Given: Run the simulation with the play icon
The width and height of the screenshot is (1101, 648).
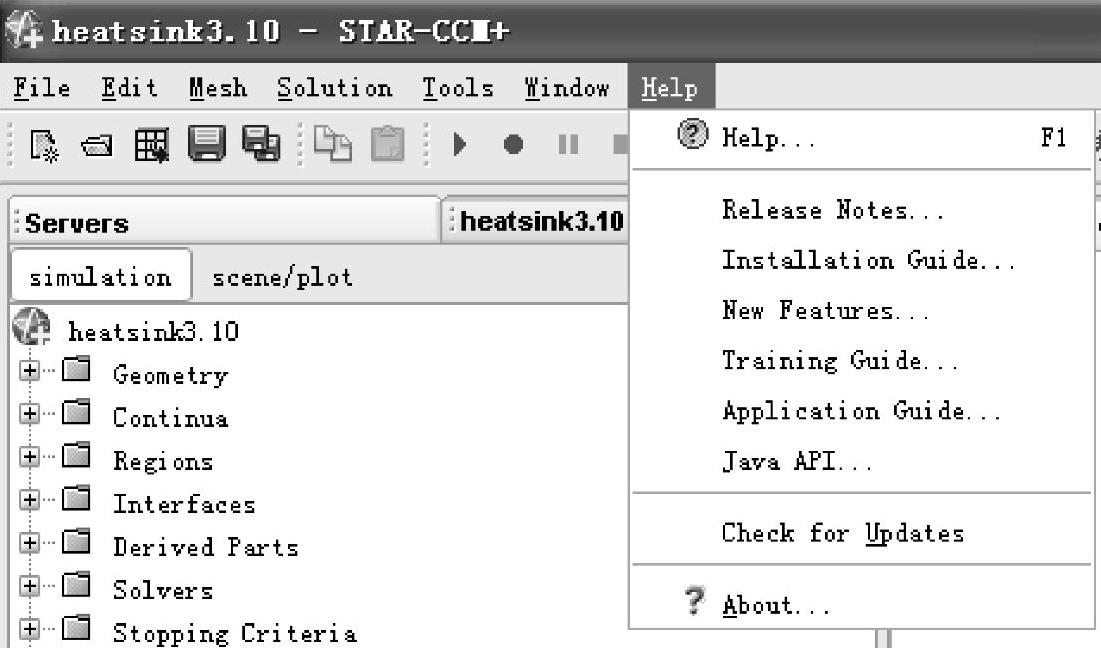Looking at the screenshot, I should [x=460, y=145].
